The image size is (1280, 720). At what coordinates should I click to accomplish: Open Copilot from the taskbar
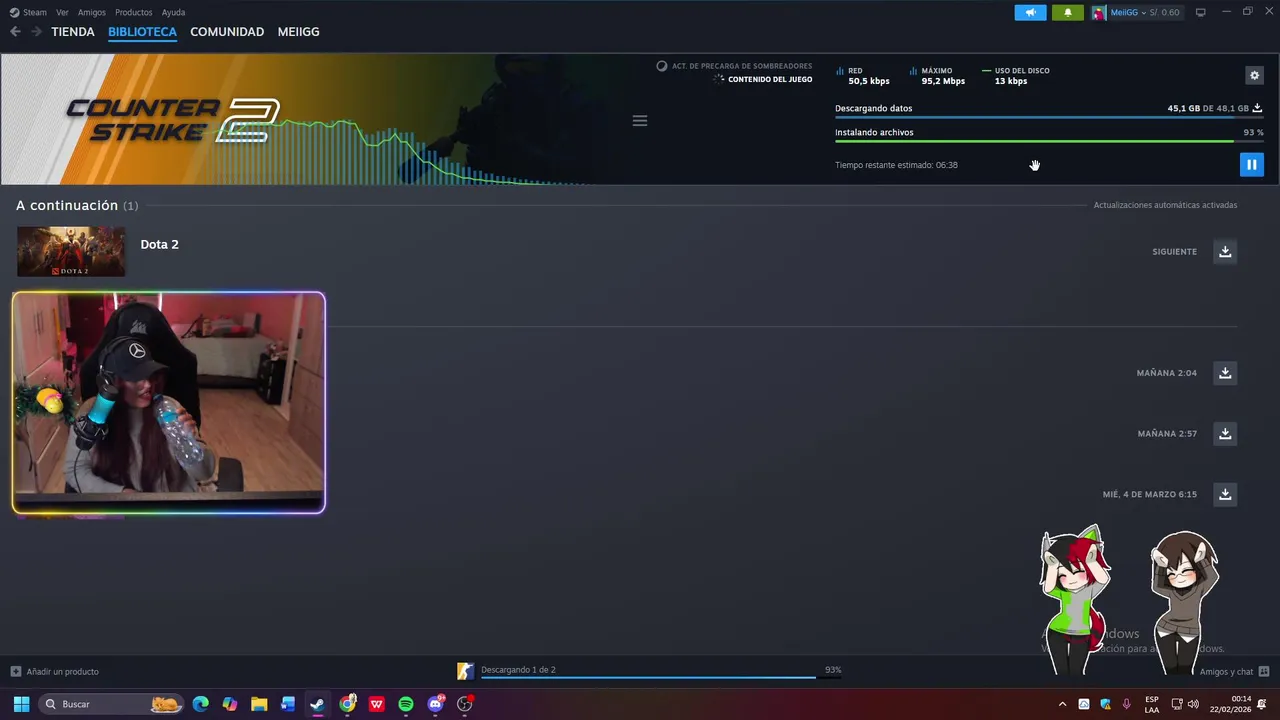(229, 704)
